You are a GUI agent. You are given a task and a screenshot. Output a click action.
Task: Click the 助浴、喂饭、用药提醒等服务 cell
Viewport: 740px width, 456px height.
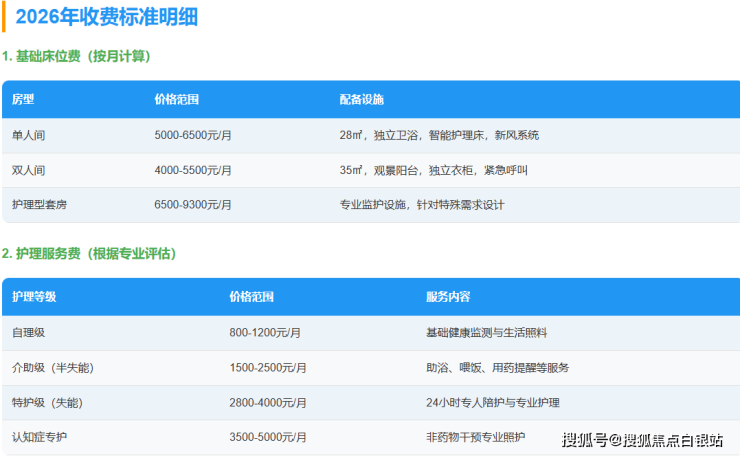tap(497, 368)
